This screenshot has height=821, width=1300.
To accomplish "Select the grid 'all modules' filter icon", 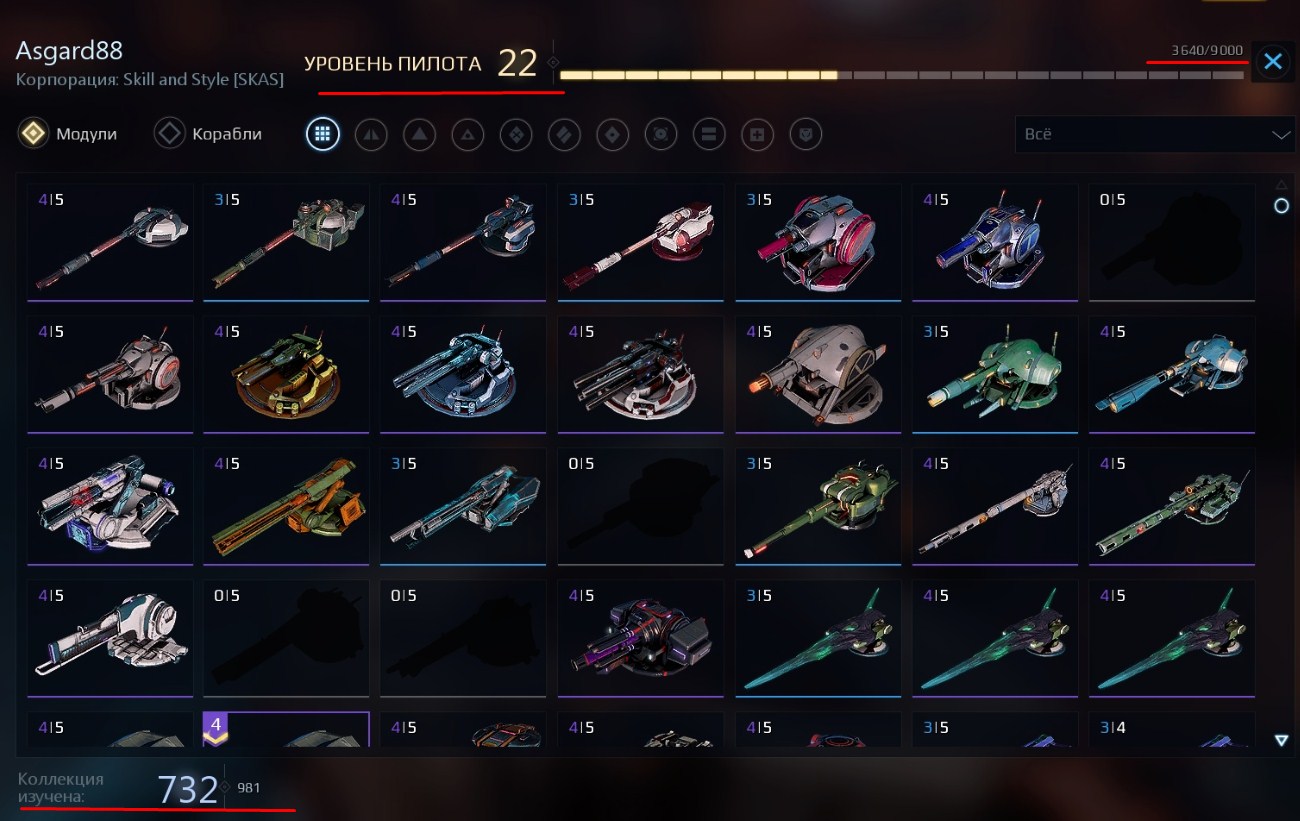I will point(322,134).
